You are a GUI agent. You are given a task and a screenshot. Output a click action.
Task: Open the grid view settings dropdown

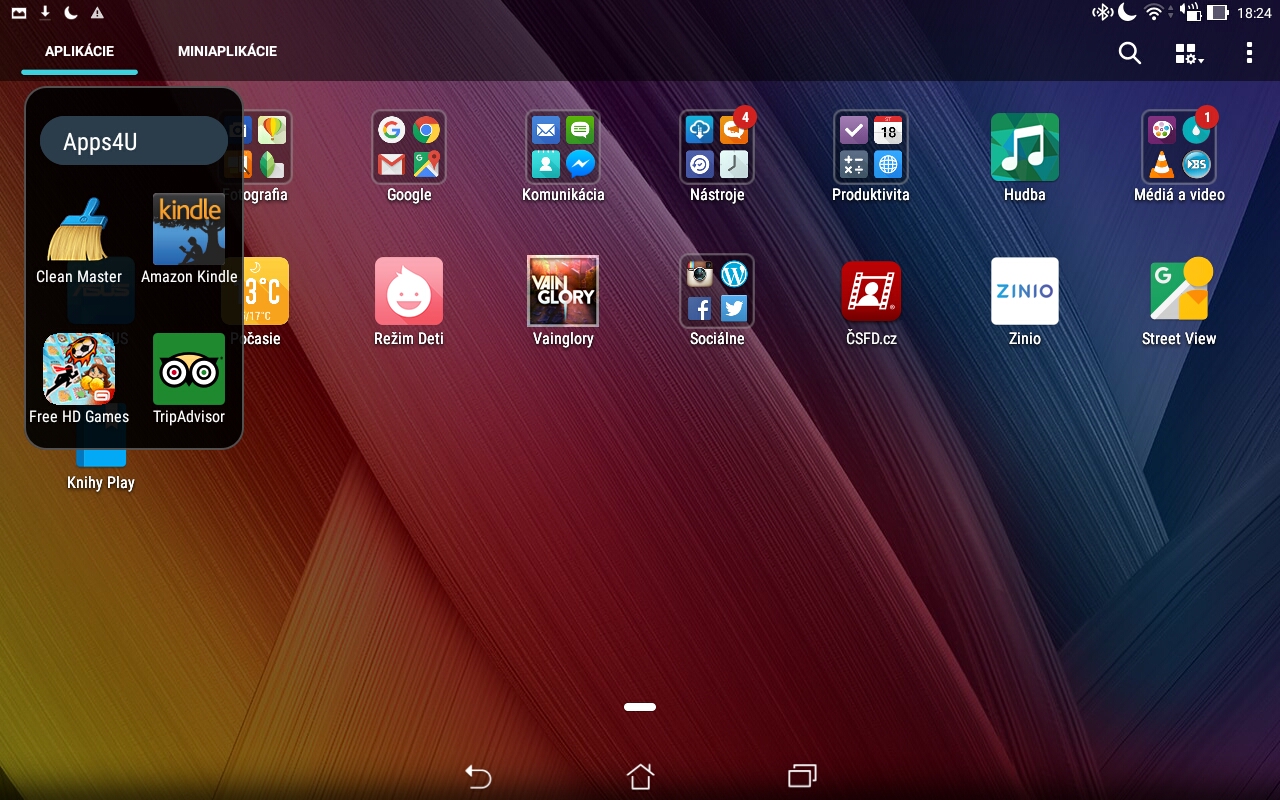[1188, 54]
